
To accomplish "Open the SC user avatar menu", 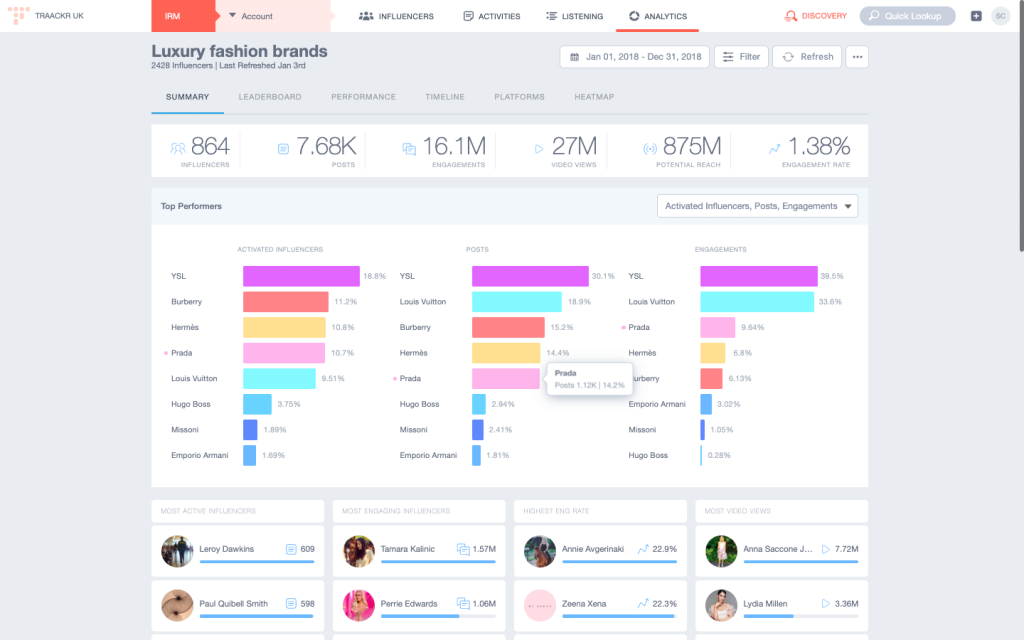I will pos(1000,16).
